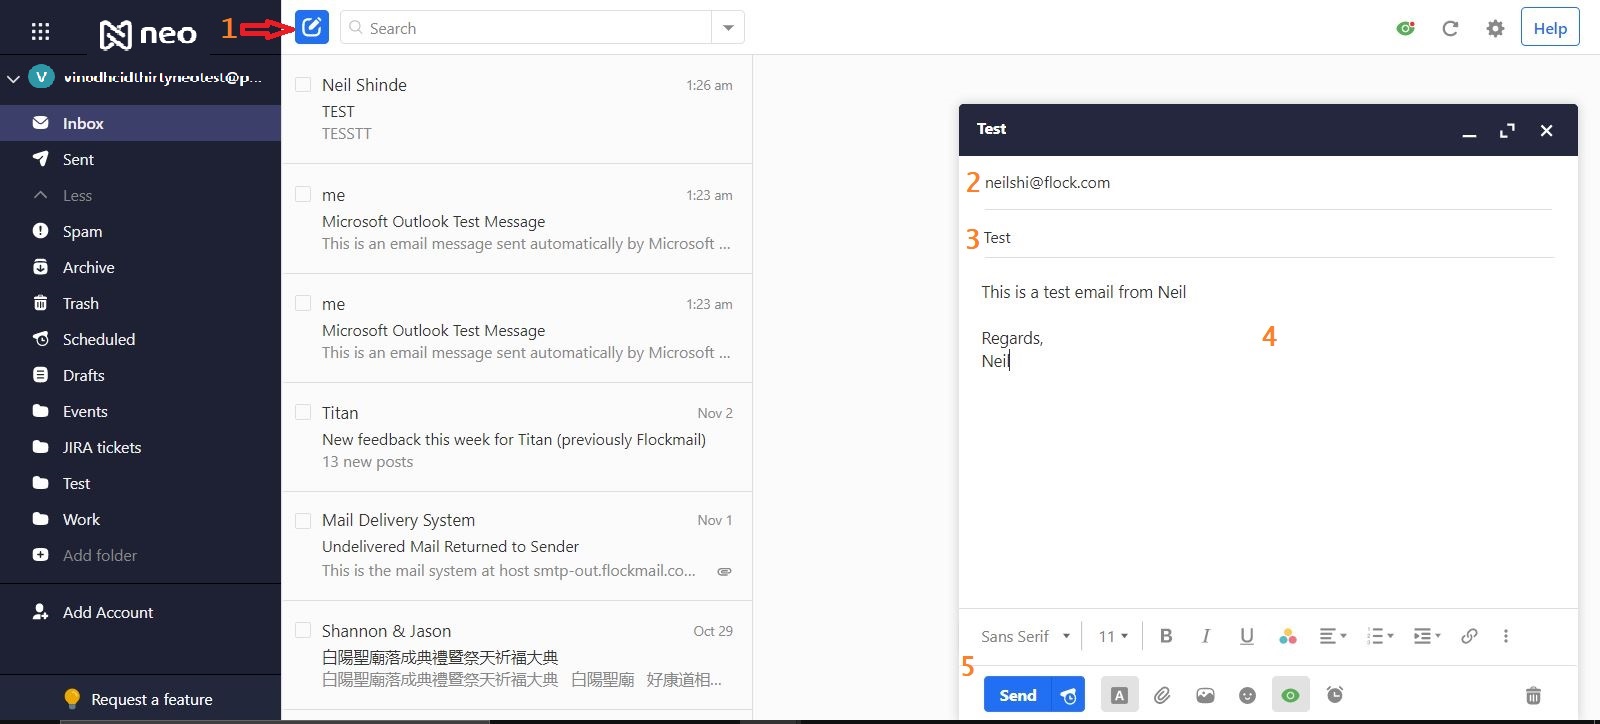Image resolution: width=1600 pixels, height=724 pixels.
Task: Click the green read-receipt status icon in header
Action: (x=1405, y=28)
